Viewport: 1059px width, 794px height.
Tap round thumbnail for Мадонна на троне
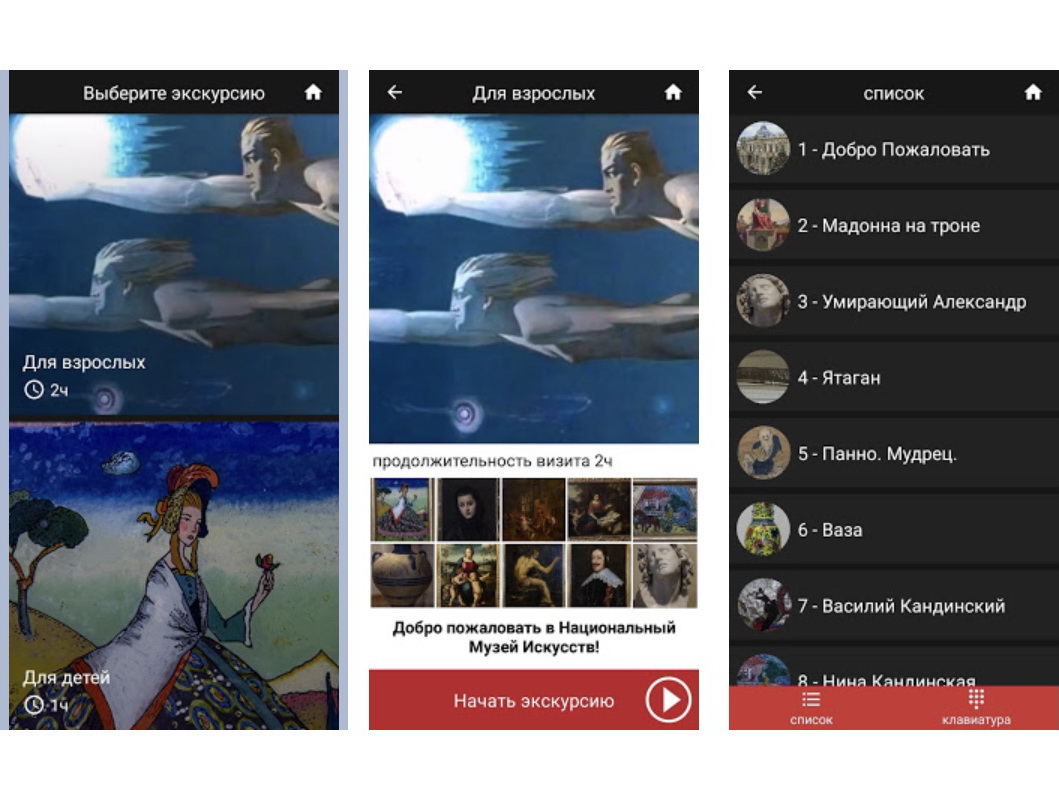click(x=763, y=225)
